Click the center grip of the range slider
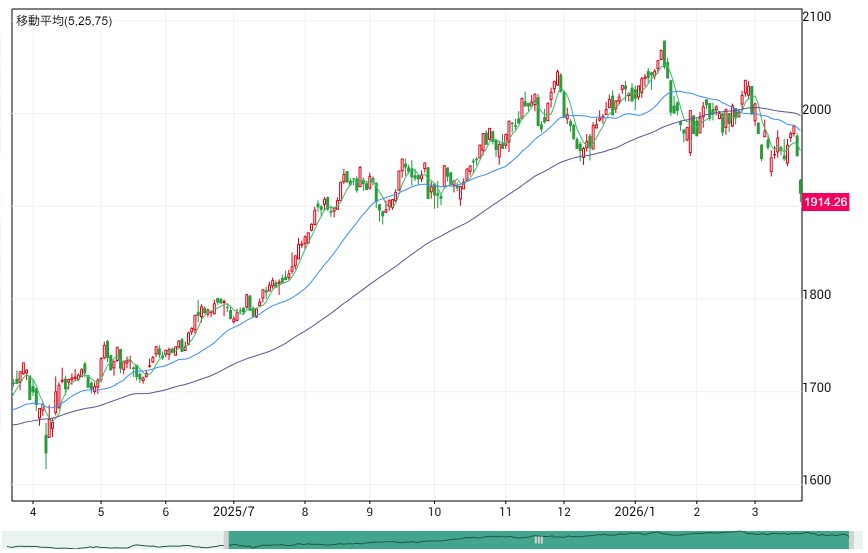Viewport: 868px width, 553px height. pyautogui.click(x=538, y=540)
